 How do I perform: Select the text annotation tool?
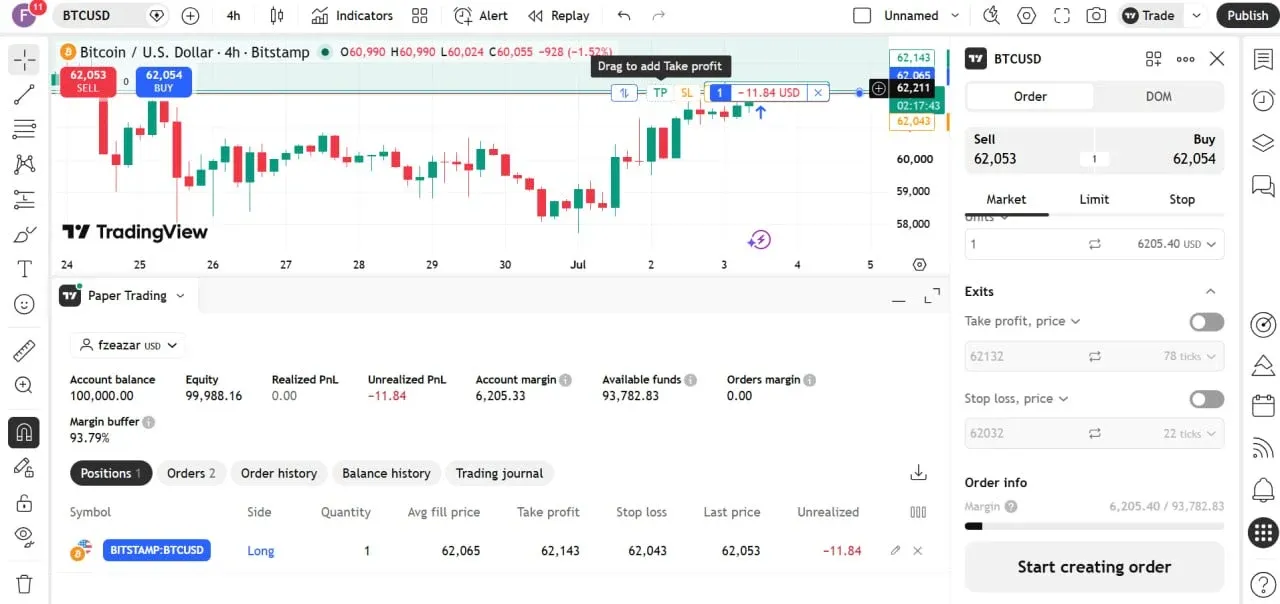(x=24, y=270)
